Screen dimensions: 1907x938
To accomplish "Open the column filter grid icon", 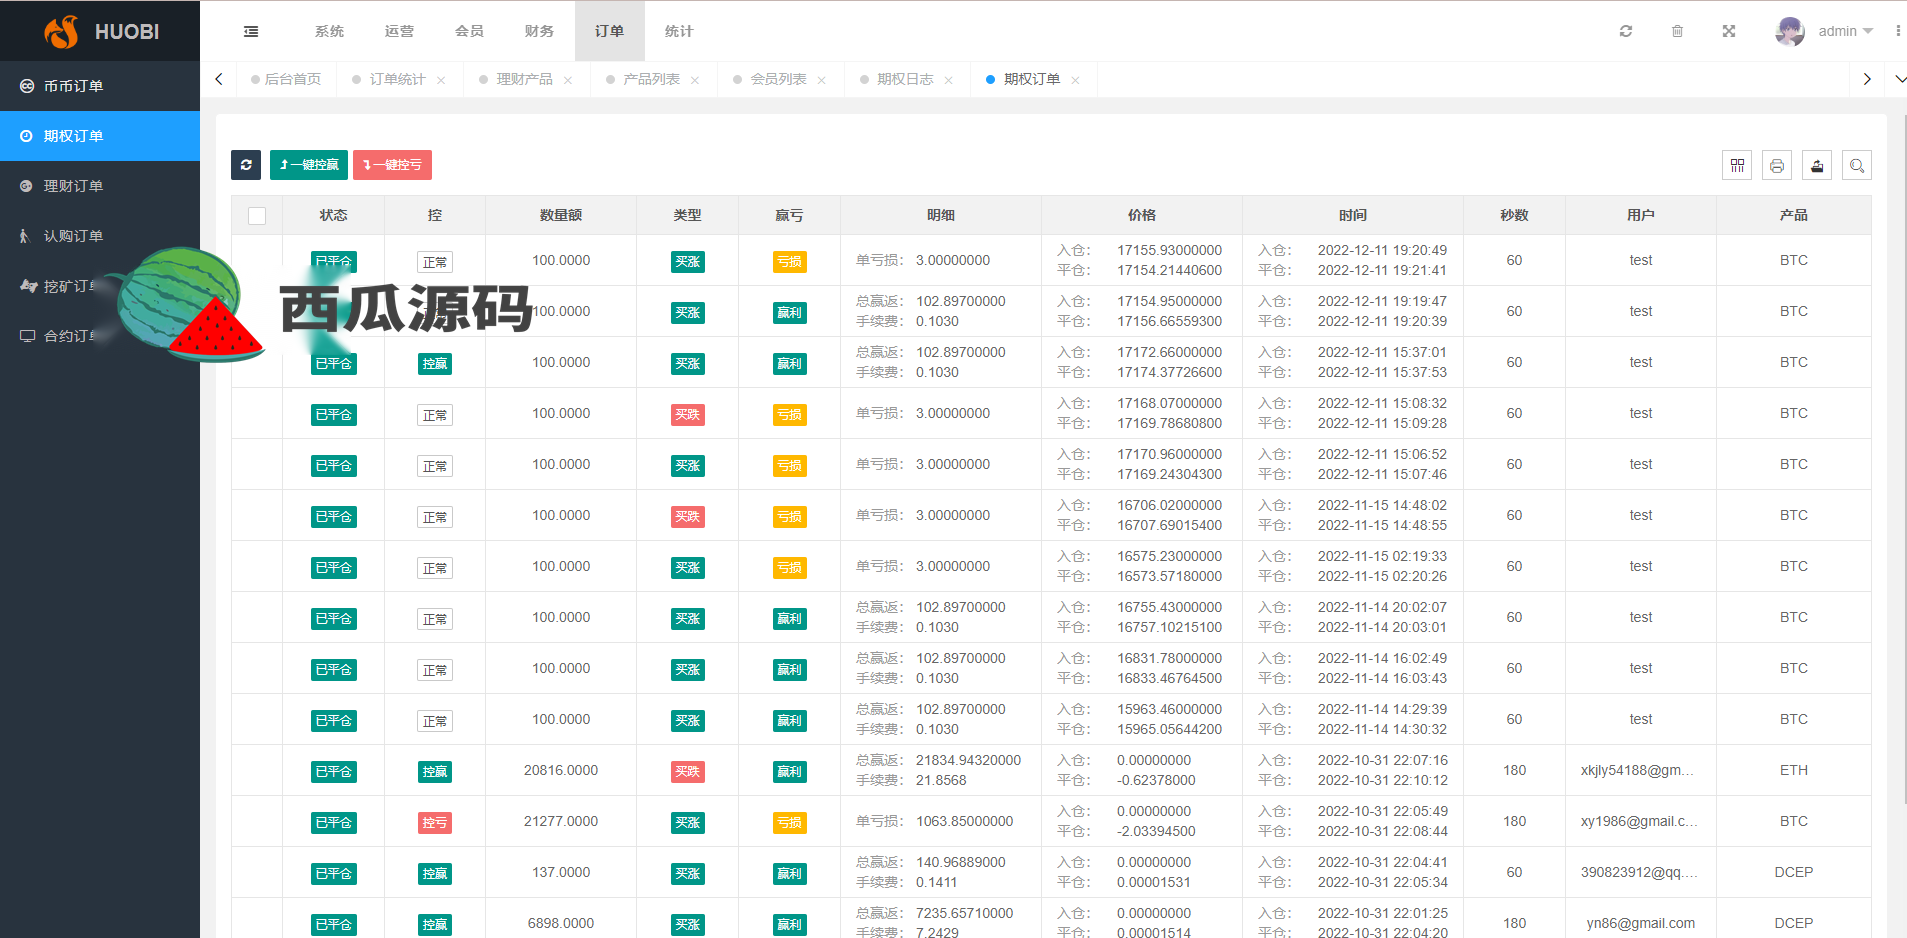I will [1737, 165].
